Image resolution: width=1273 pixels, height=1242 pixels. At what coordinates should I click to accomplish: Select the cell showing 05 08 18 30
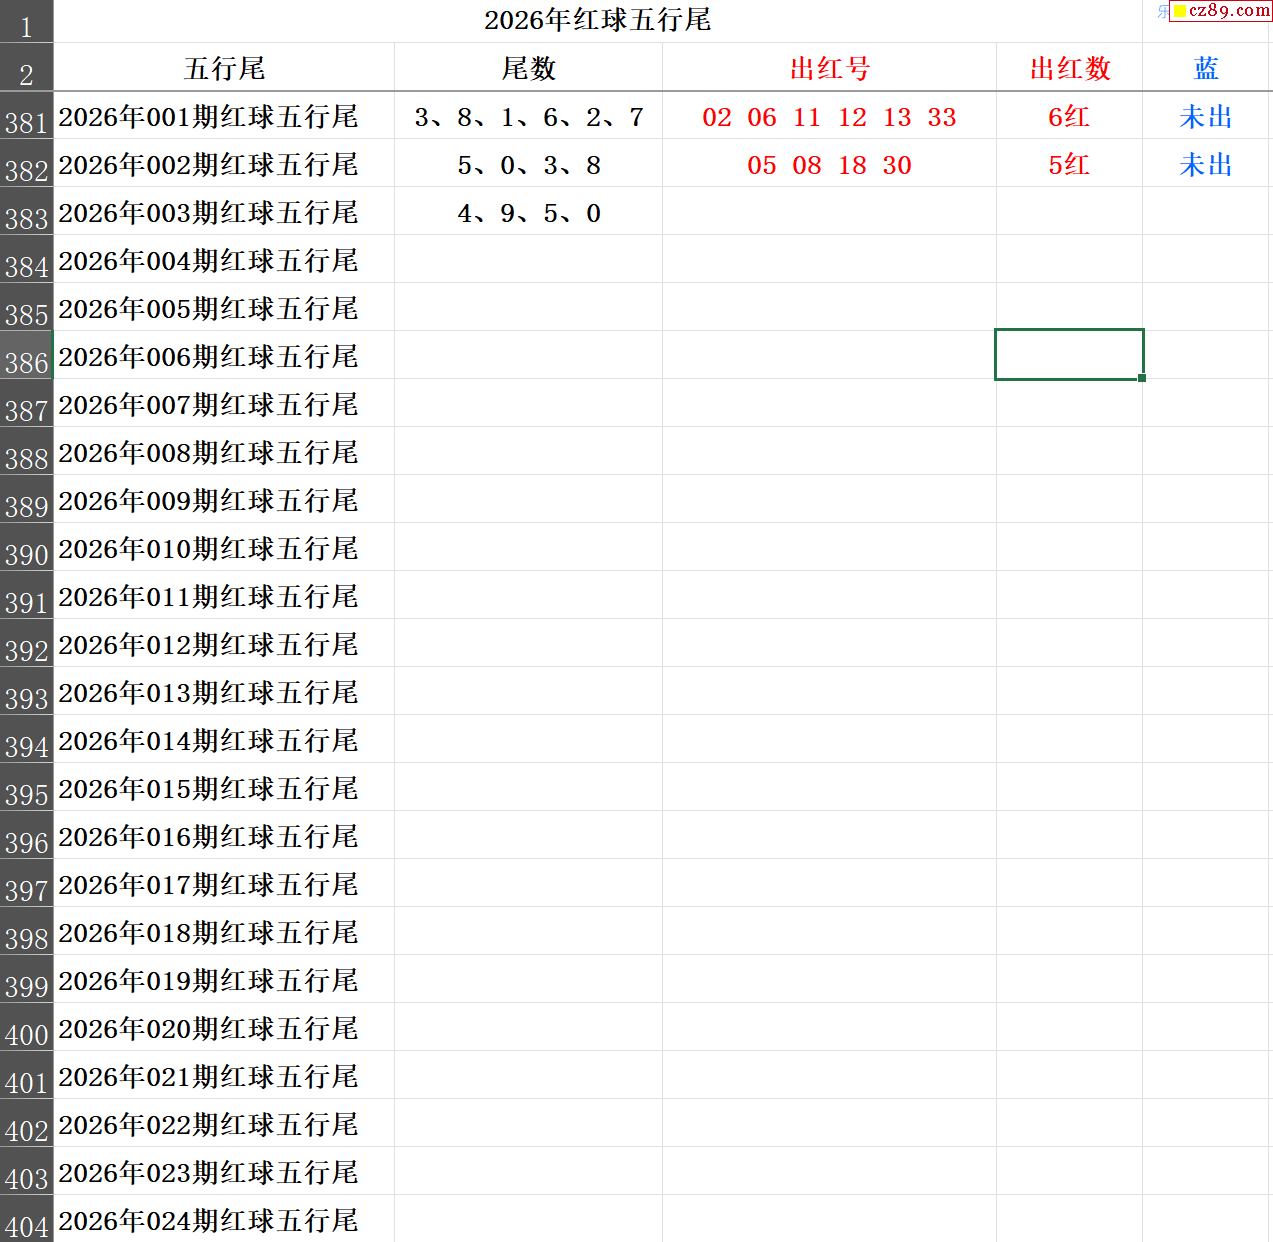[x=829, y=165]
